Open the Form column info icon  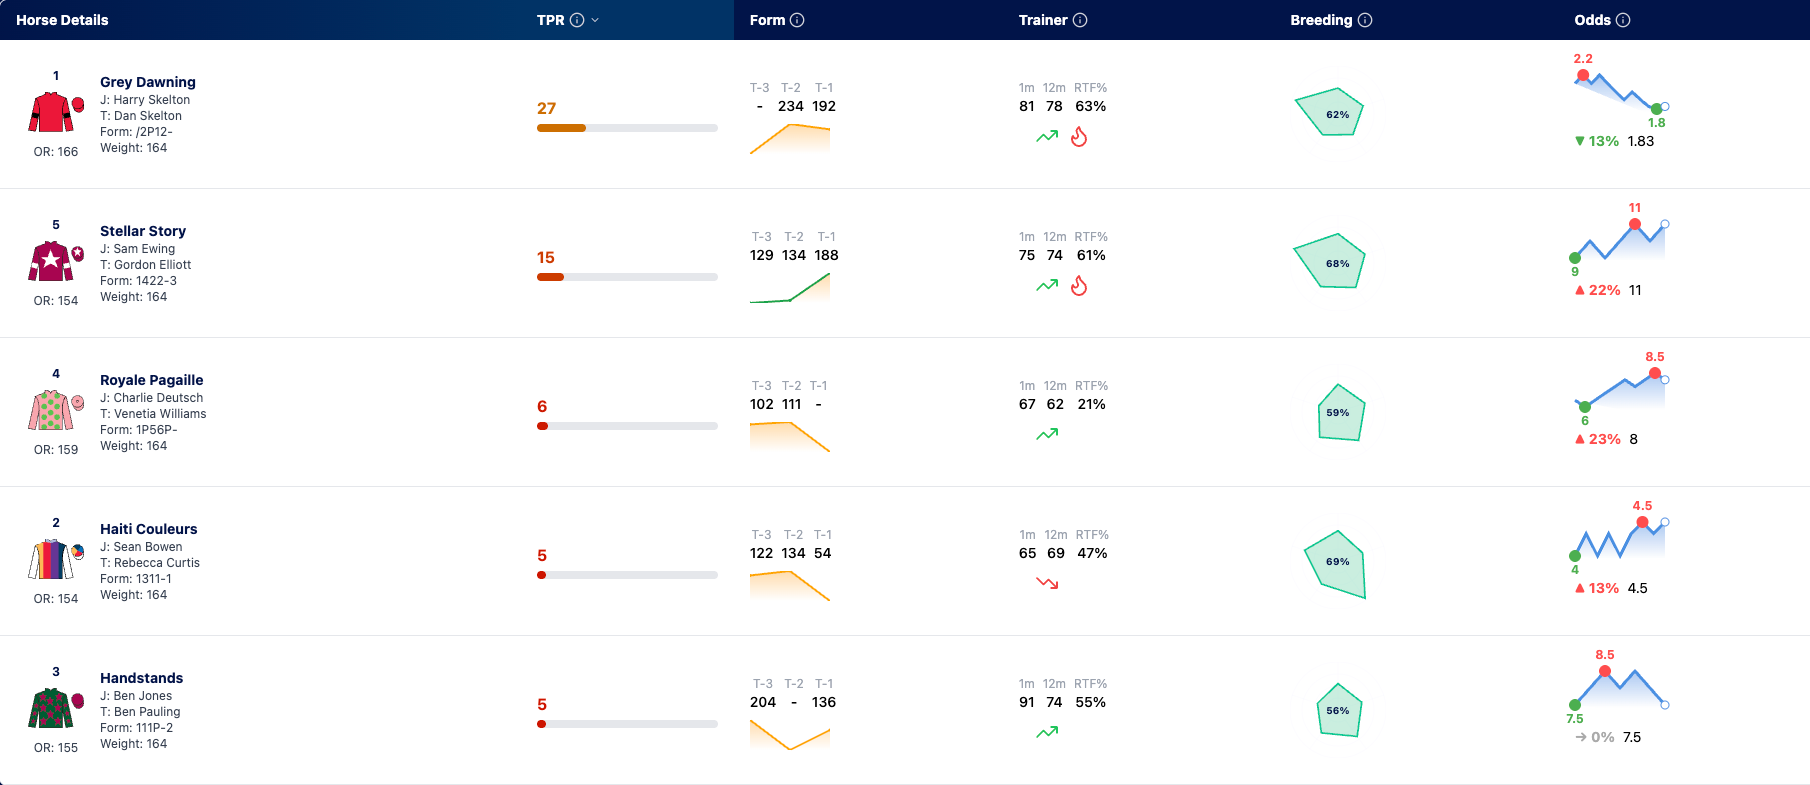[x=797, y=20]
